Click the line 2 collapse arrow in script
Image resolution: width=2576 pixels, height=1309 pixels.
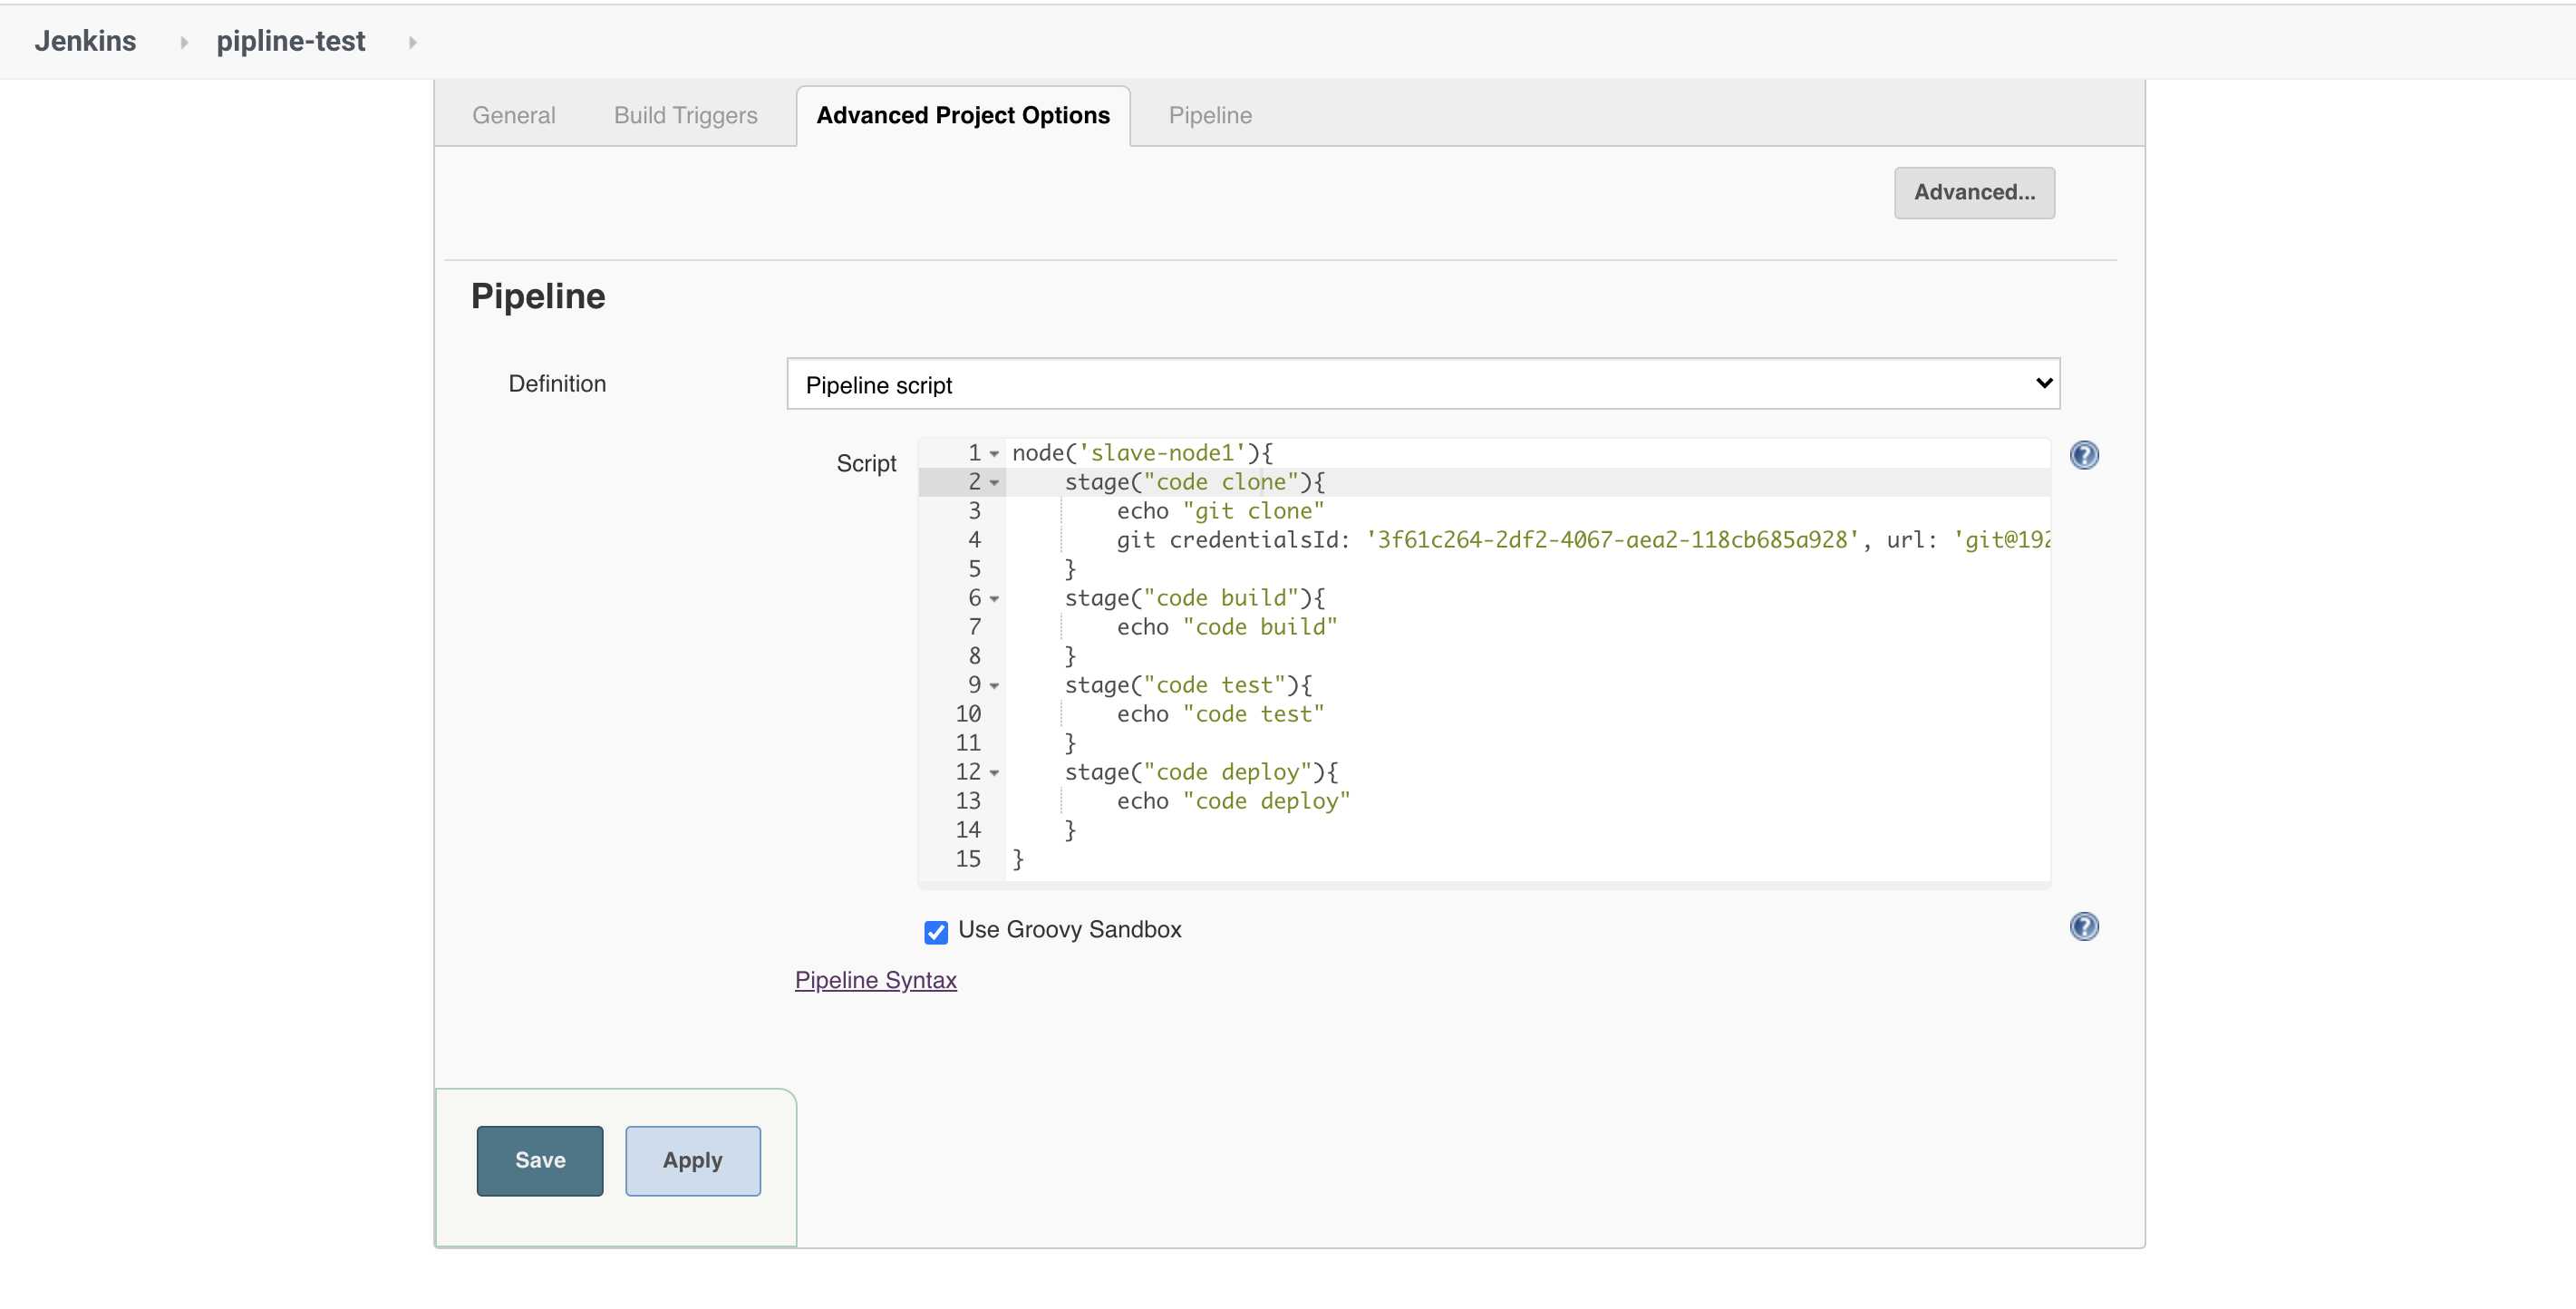pyautogui.click(x=994, y=482)
